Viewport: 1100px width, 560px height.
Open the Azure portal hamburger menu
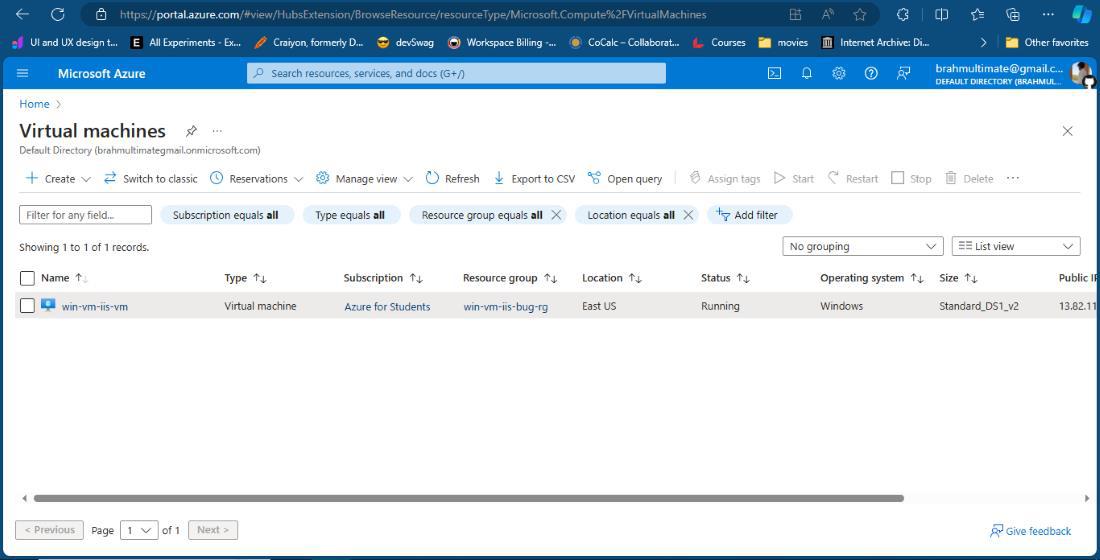[x=22, y=73]
